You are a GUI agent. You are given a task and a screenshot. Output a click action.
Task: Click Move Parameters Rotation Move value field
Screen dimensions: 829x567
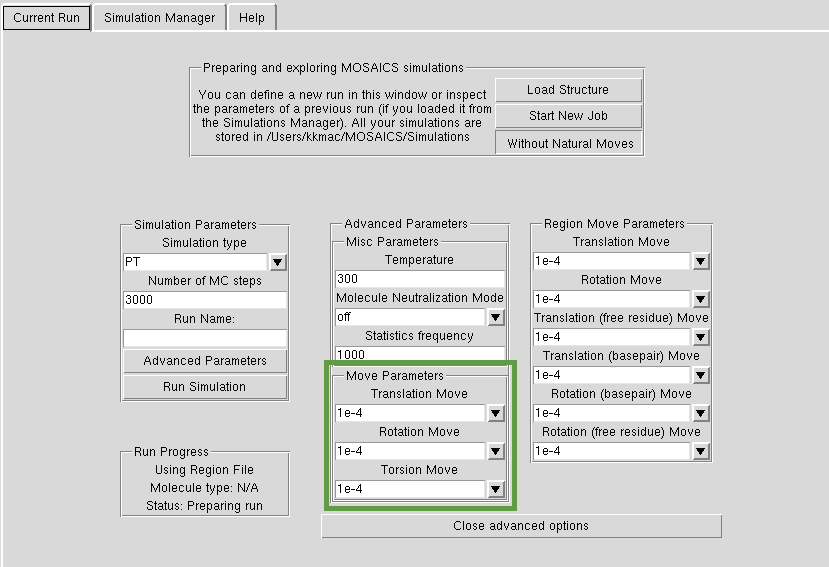[x=411, y=451]
